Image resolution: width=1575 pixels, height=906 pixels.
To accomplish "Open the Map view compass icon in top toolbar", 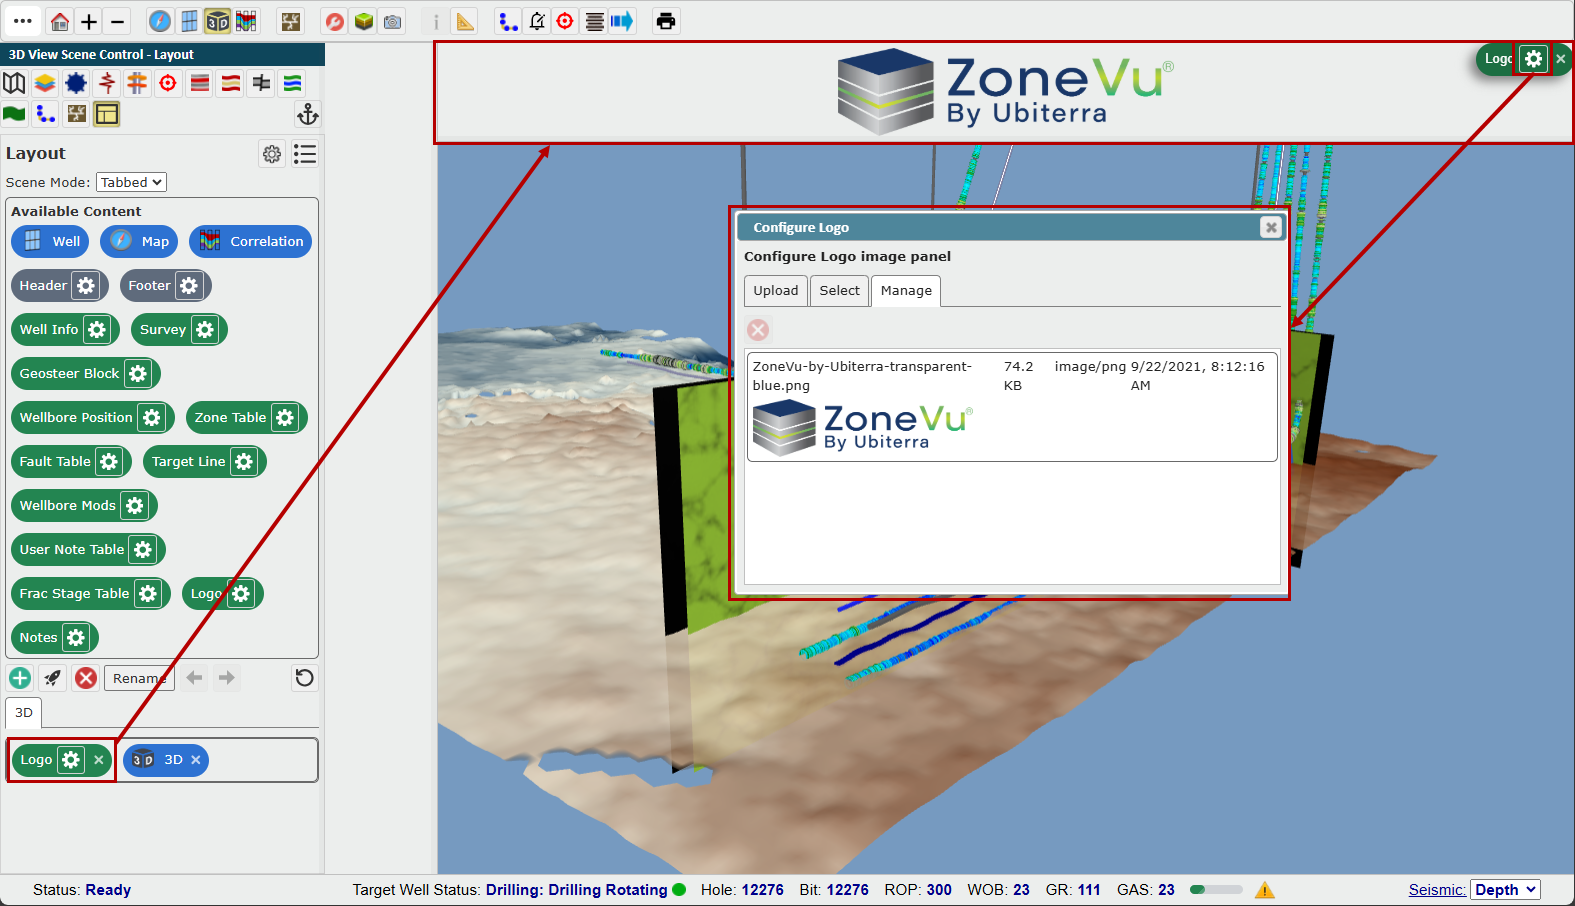I will (160, 21).
